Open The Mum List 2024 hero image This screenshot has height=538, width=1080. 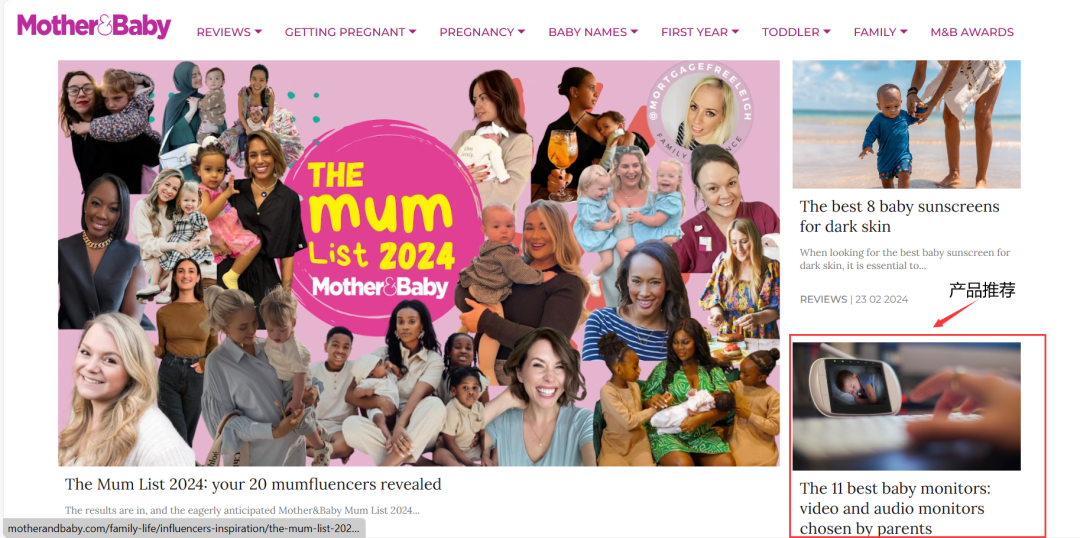pos(419,263)
